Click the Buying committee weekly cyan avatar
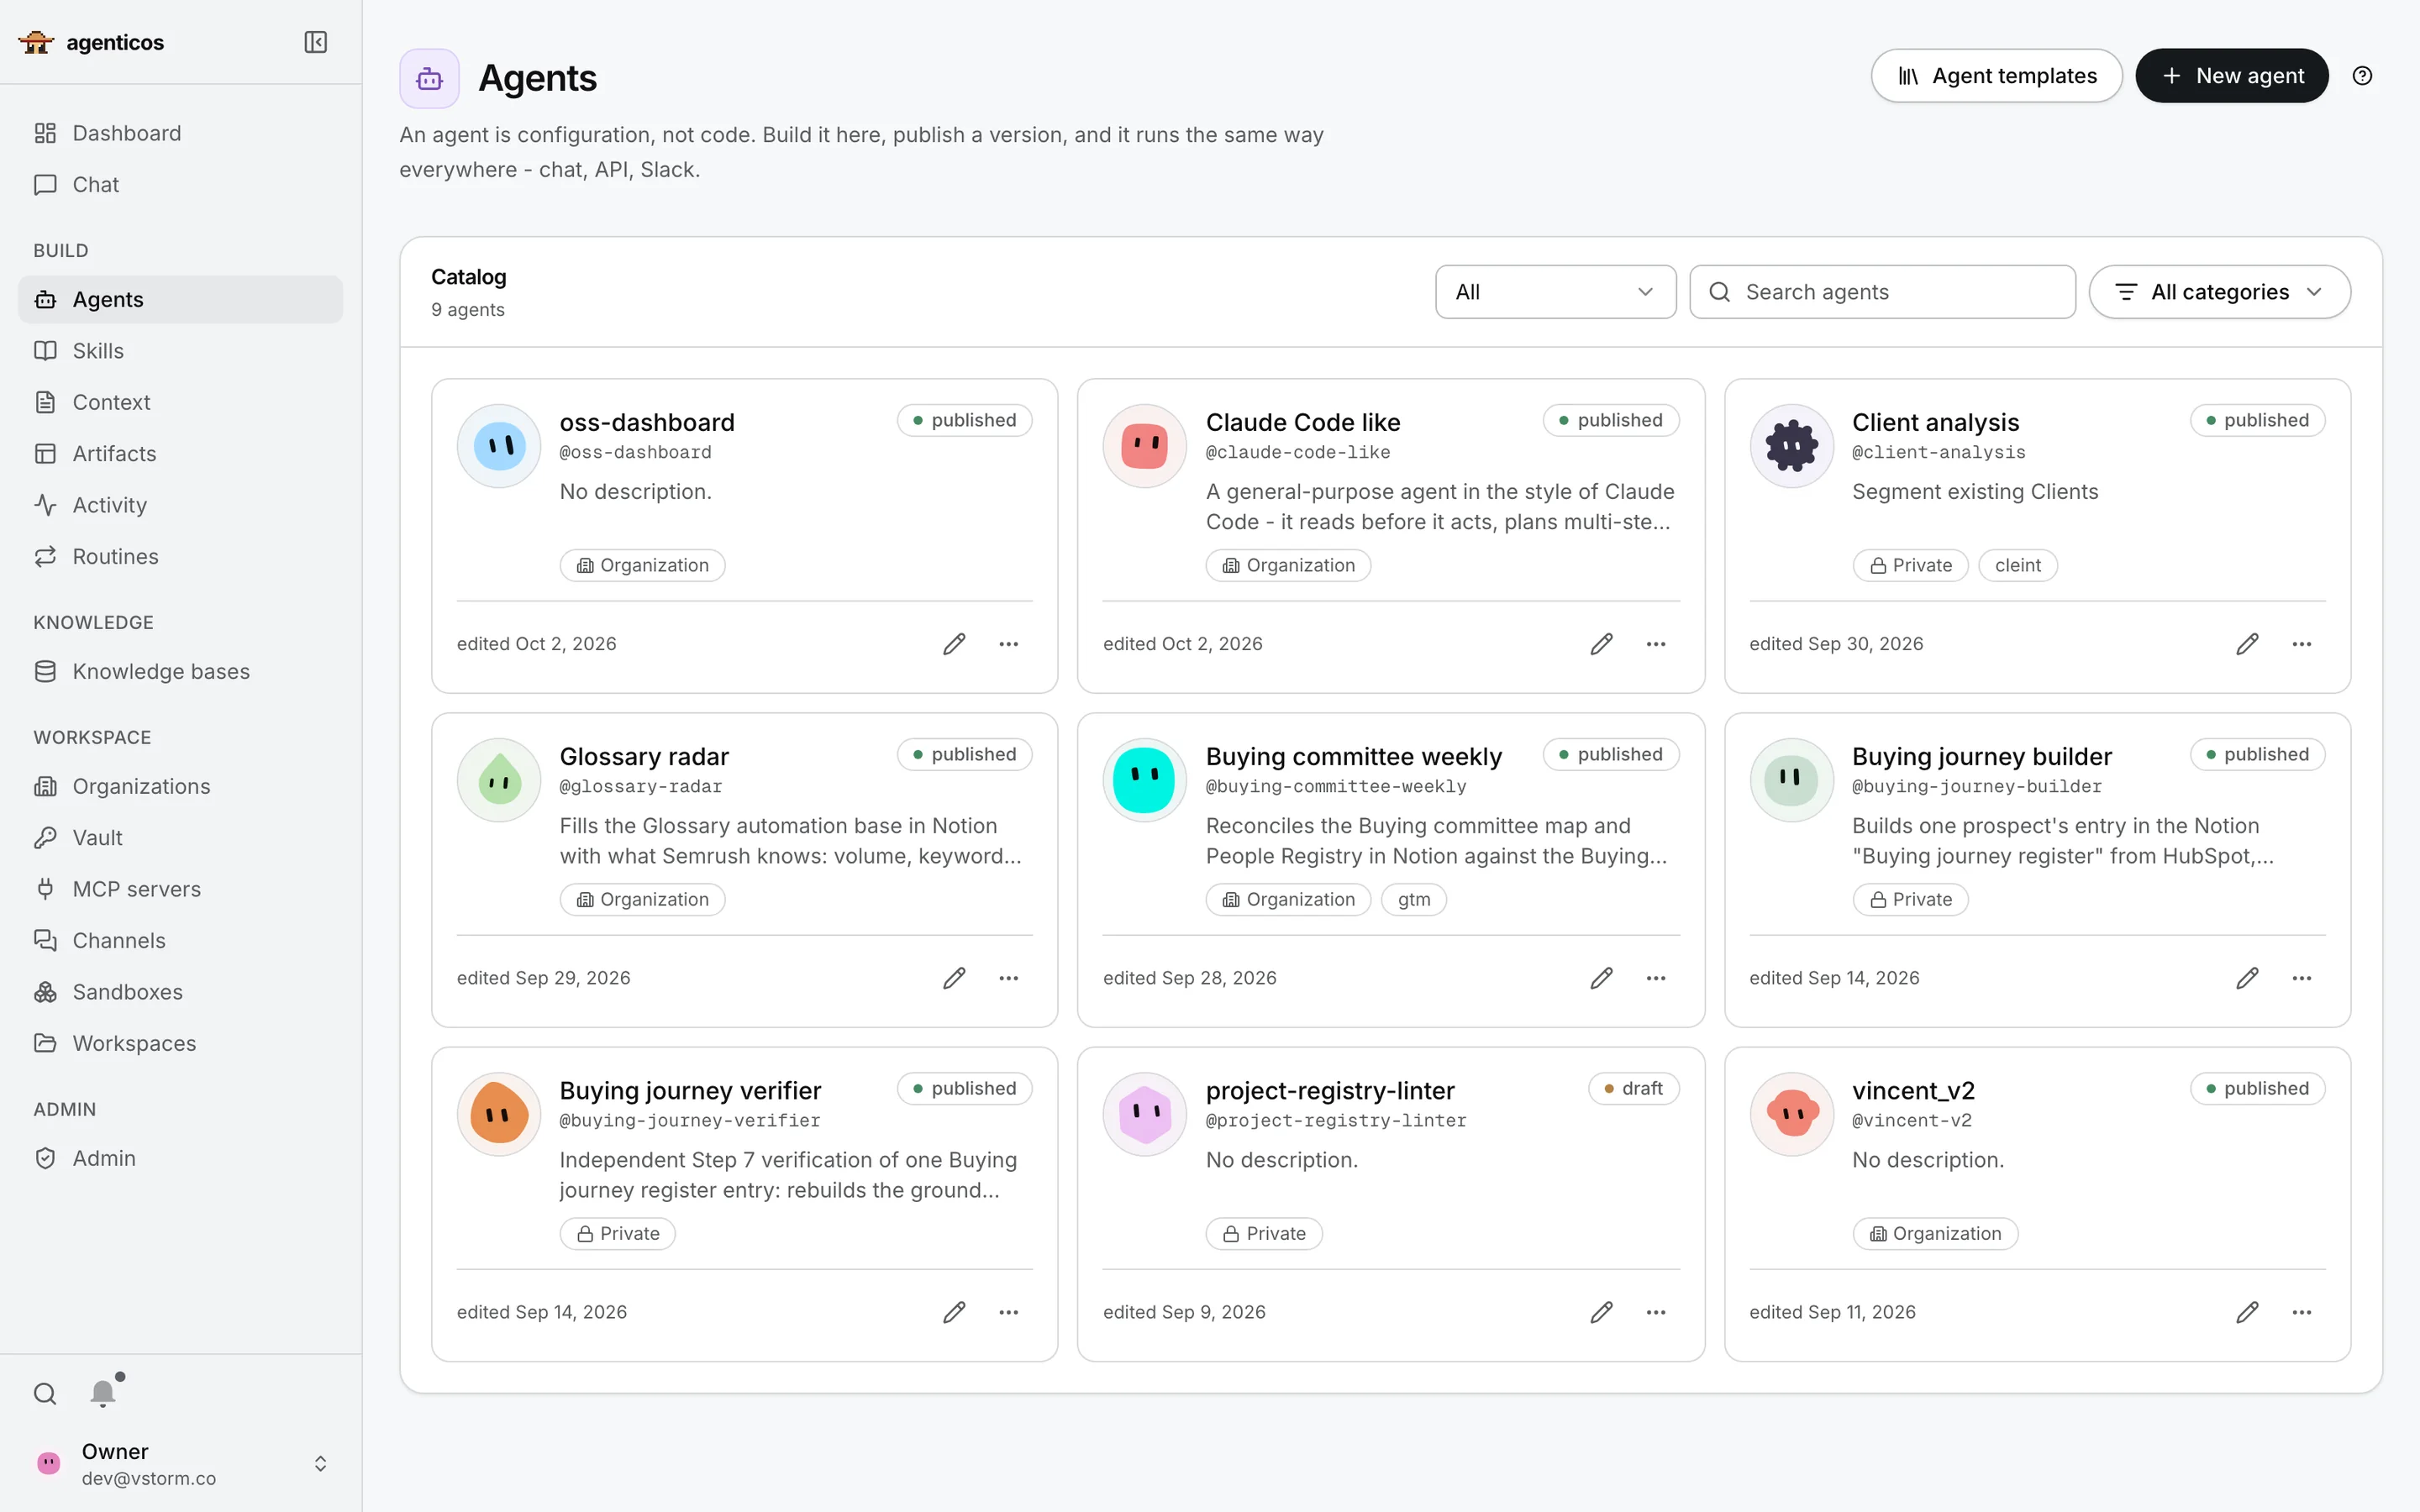Image resolution: width=2420 pixels, height=1512 pixels. 1144,780
